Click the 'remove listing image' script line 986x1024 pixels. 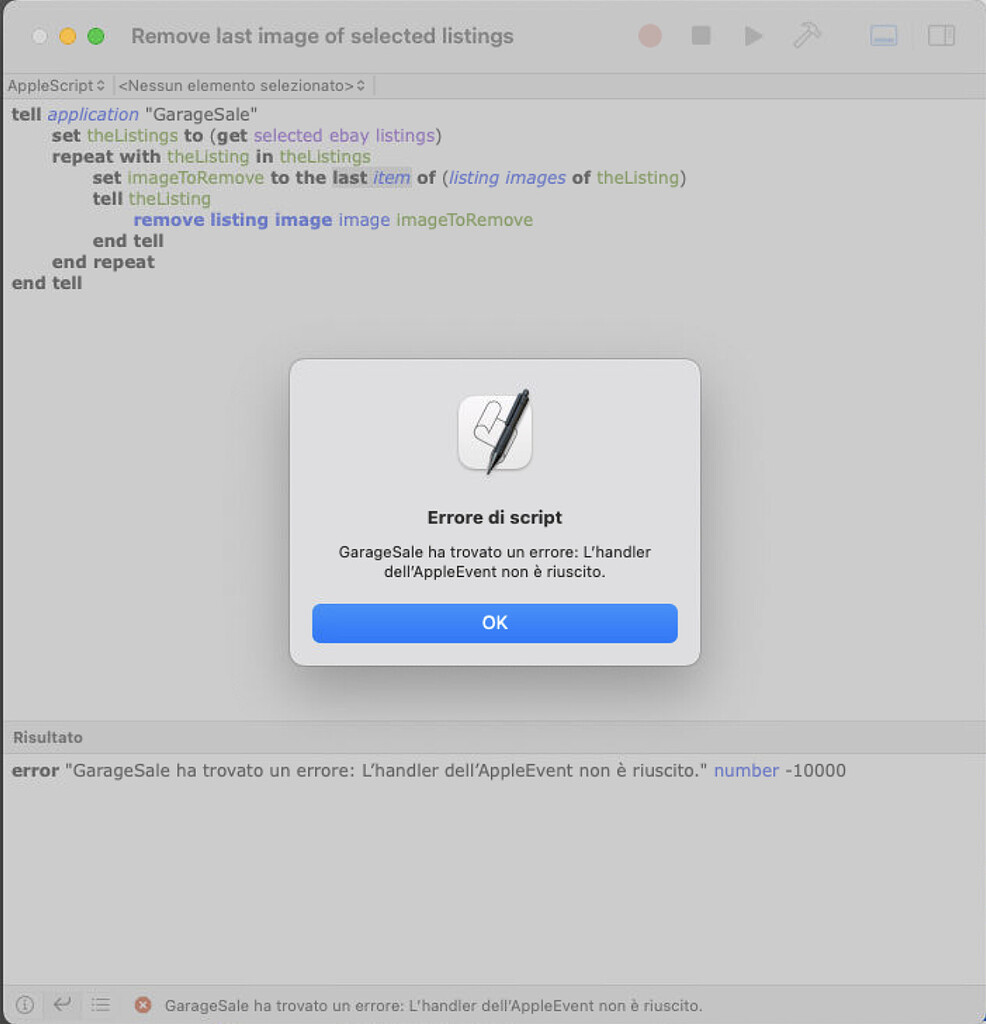[x=333, y=220]
